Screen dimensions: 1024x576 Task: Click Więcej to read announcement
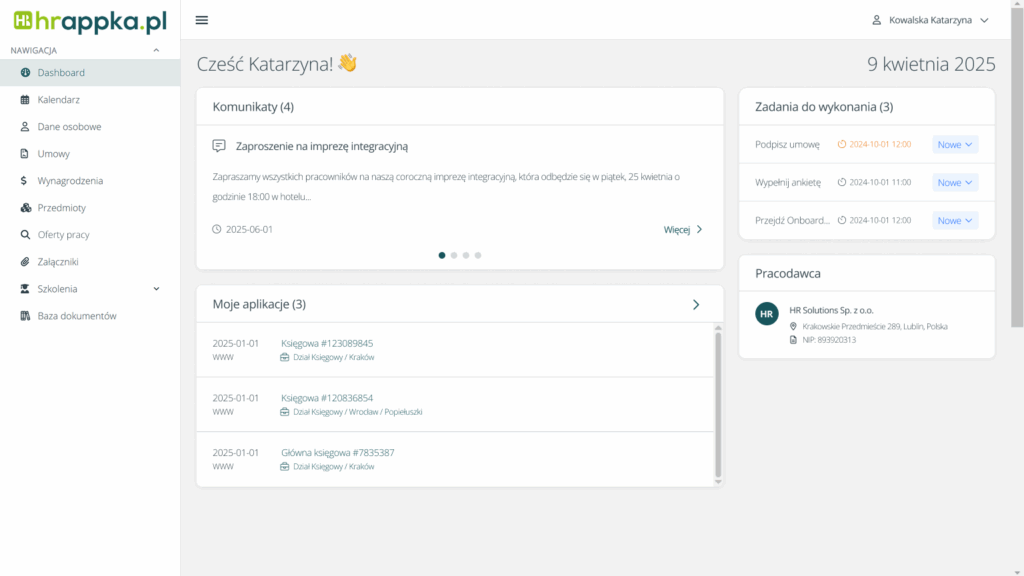coord(683,229)
